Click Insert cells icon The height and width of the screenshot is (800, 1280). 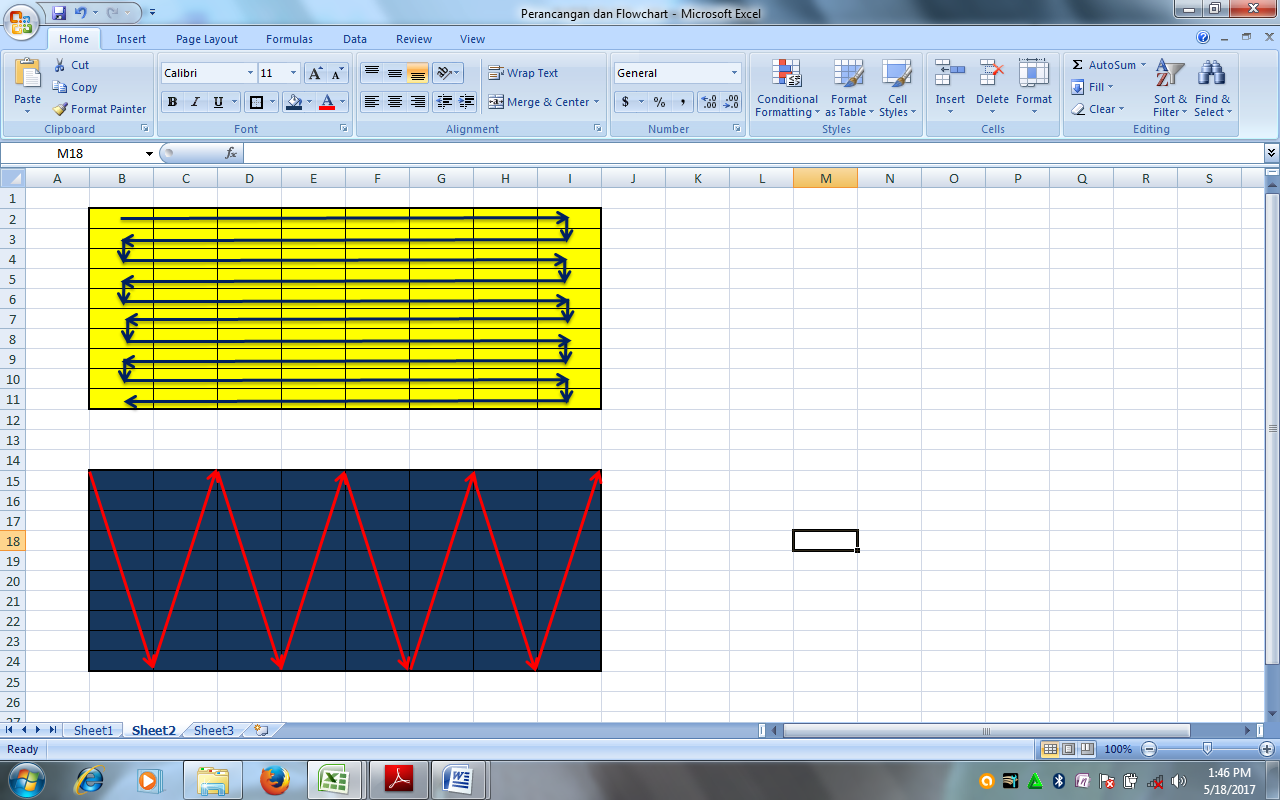click(950, 74)
